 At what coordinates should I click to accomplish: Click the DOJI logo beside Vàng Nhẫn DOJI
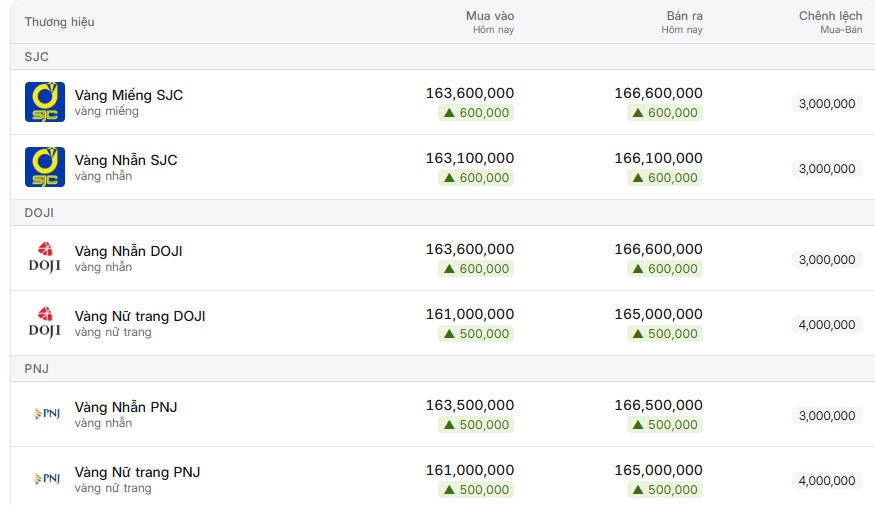coord(45,258)
